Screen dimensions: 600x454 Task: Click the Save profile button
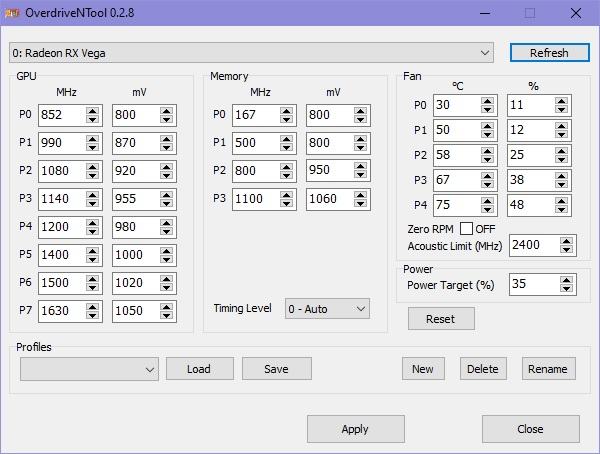point(277,369)
